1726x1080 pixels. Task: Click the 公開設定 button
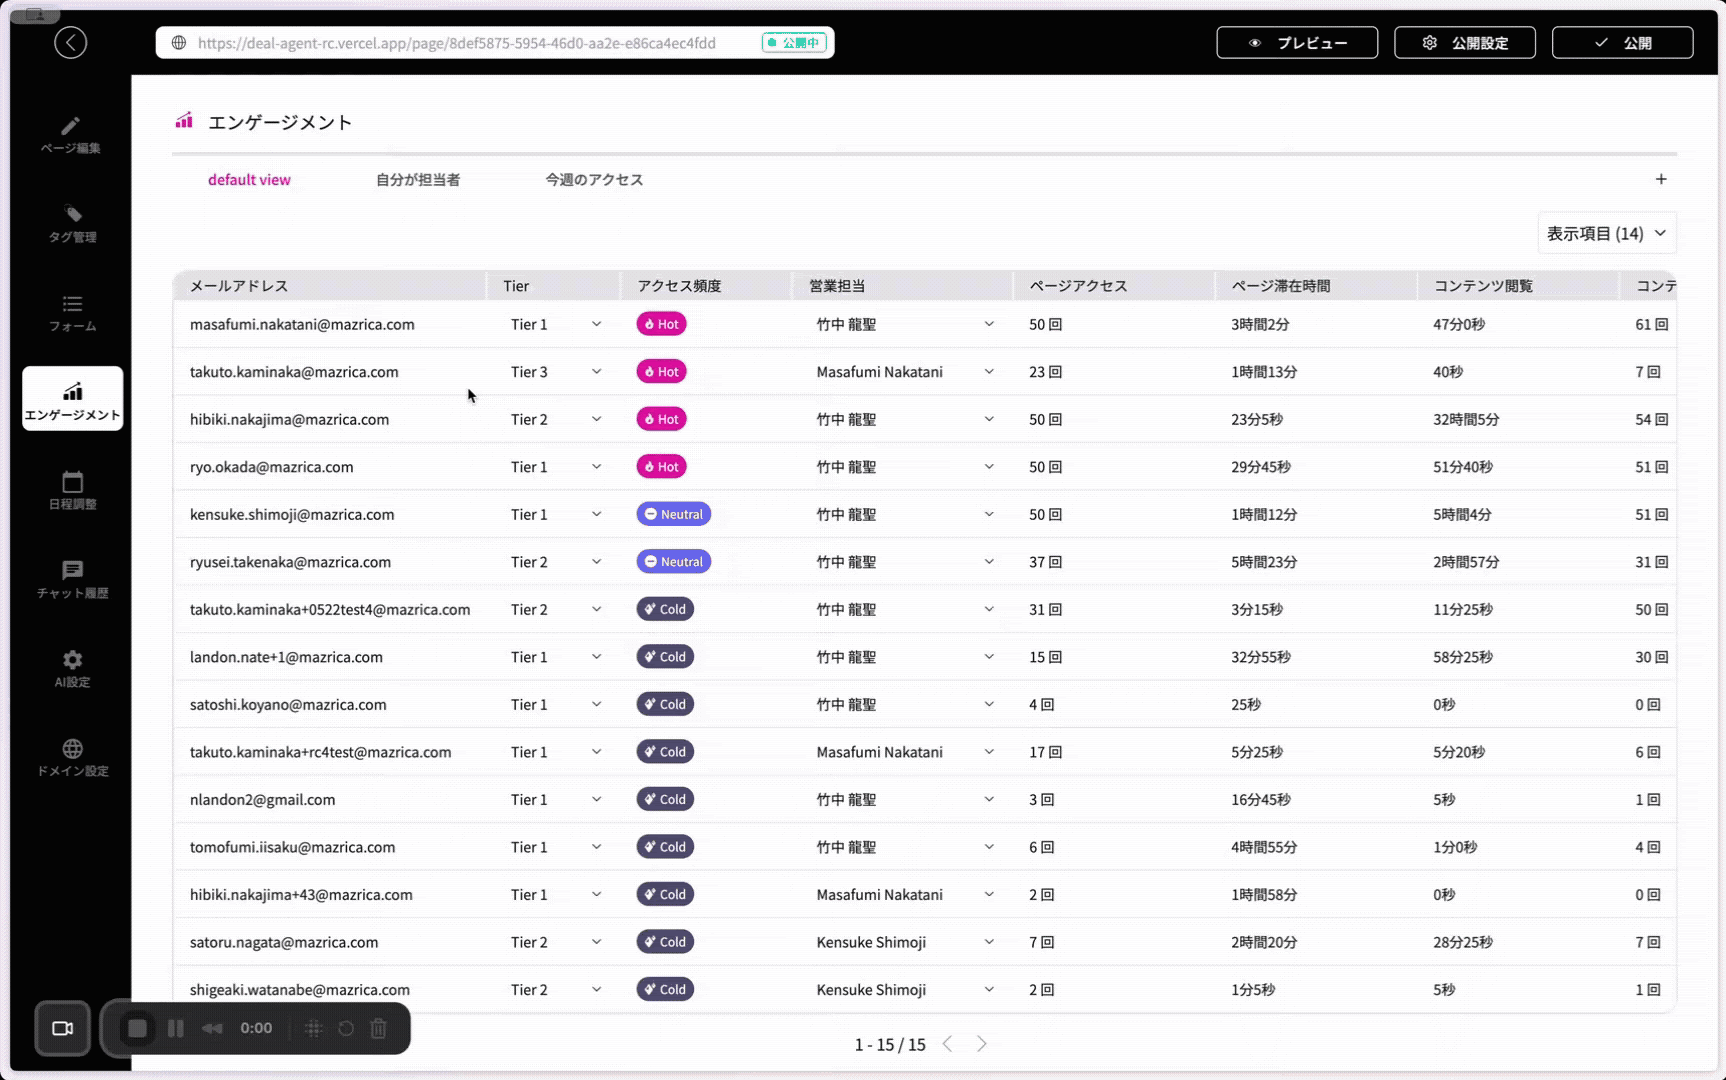1464,43
